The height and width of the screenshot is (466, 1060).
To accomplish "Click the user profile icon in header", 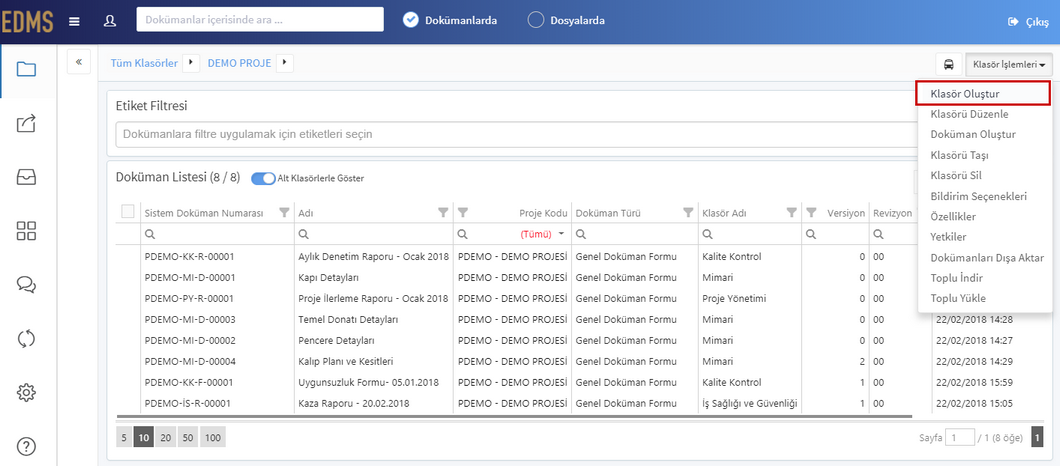I will (110, 21).
